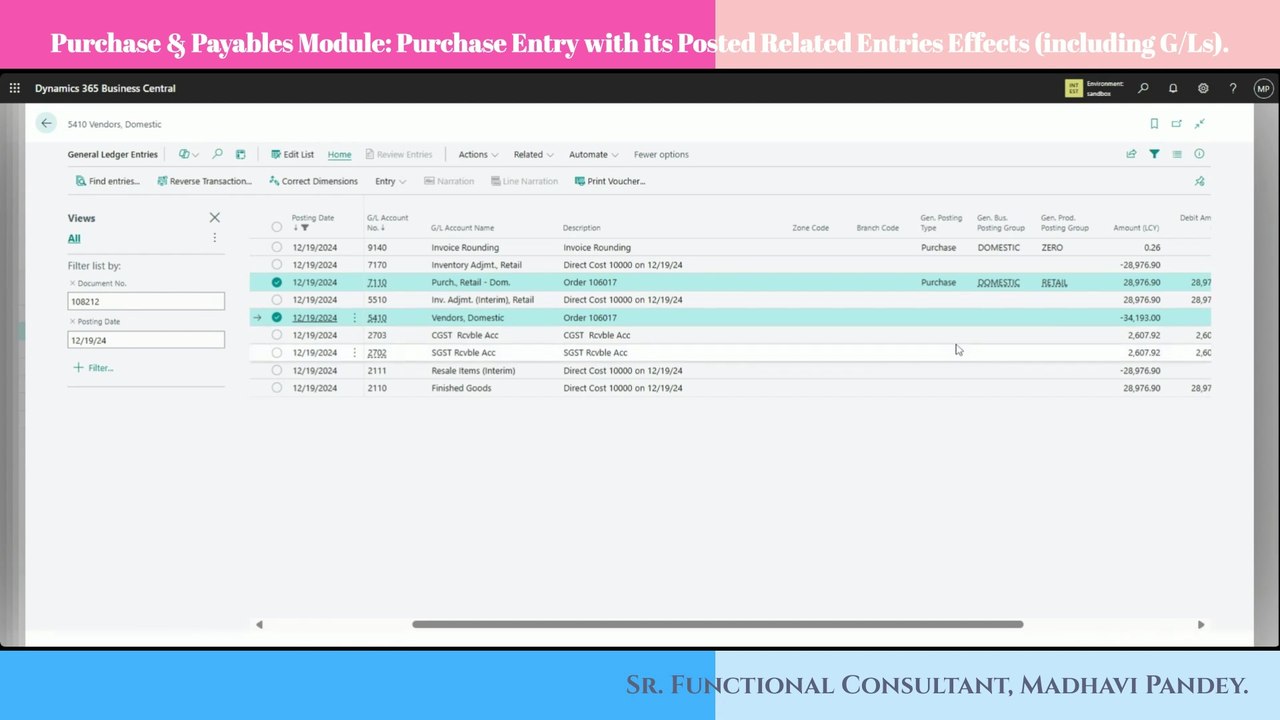Open the analysis mode dropdown icon
The image size is (1280, 720).
pos(188,154)
